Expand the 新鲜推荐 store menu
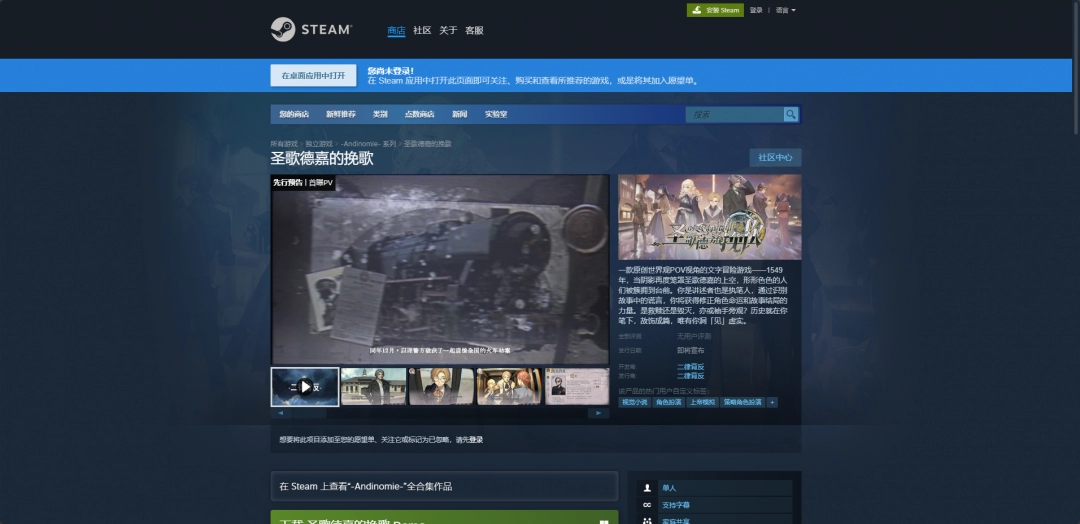1080x524 pixels. pyautogui.click(x=341, y=114)
